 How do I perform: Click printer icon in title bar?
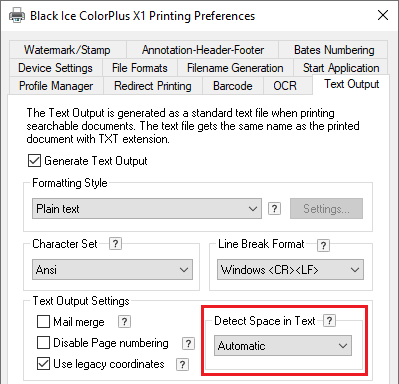[17, 15]
